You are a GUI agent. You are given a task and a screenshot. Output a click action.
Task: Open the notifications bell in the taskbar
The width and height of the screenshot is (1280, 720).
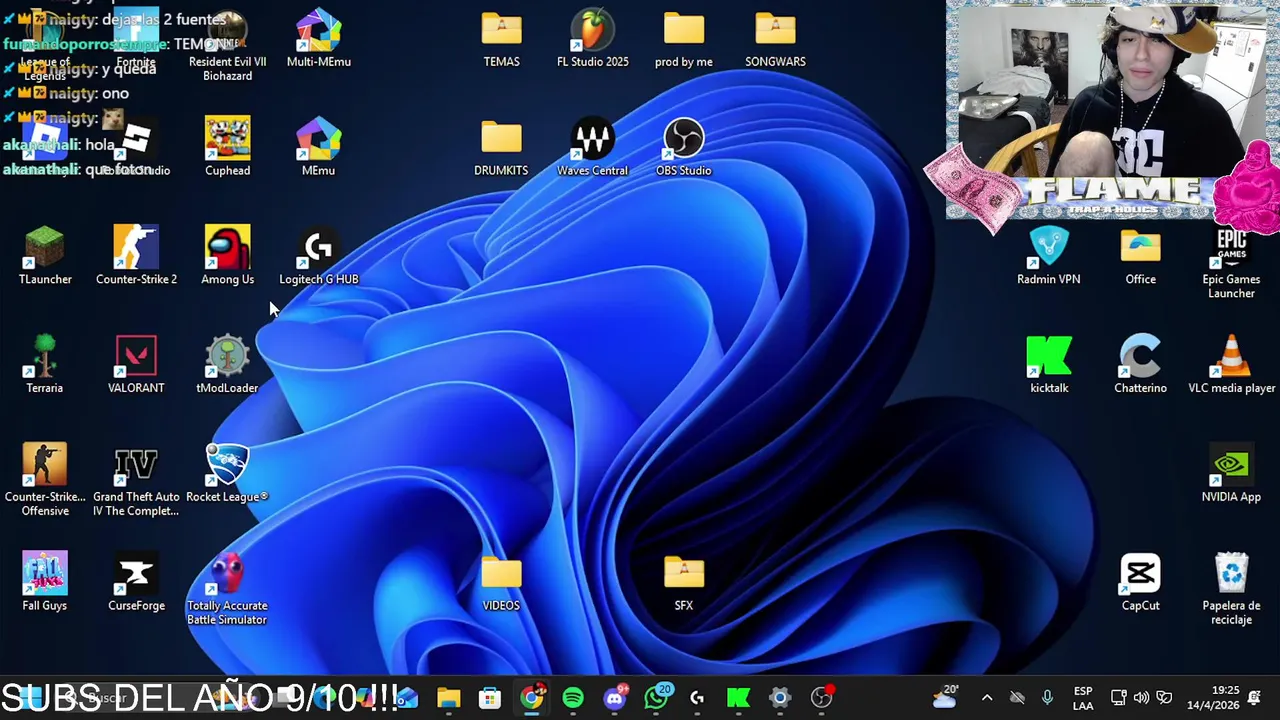[x=1255, y=698]
